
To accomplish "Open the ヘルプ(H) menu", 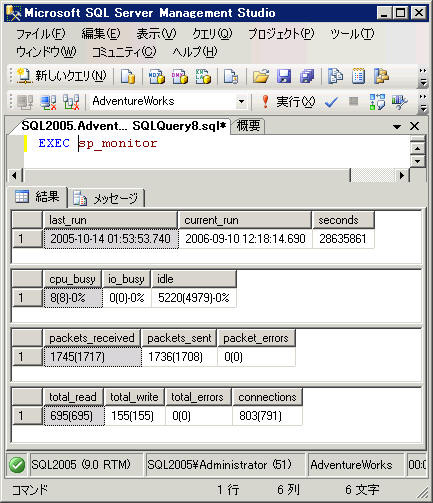I will pos(195,52).
